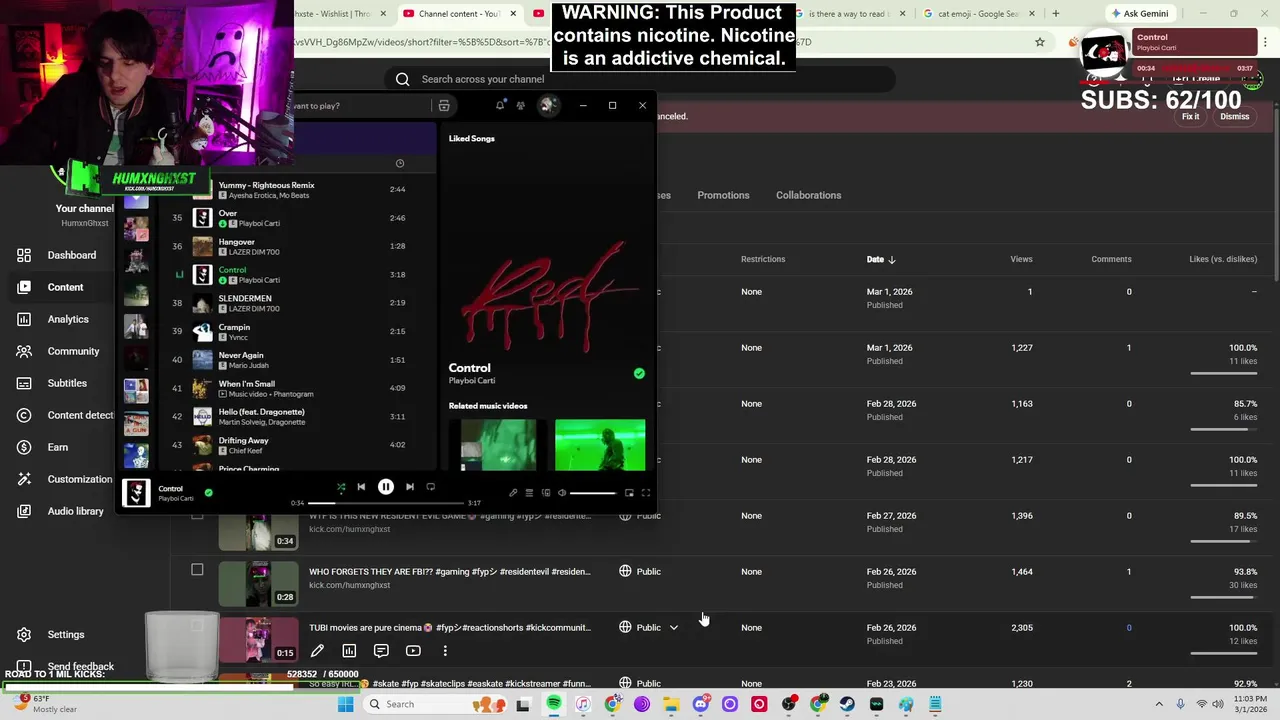
Task: Skip to previous track in Spotify
Action: tap(361, 487)
